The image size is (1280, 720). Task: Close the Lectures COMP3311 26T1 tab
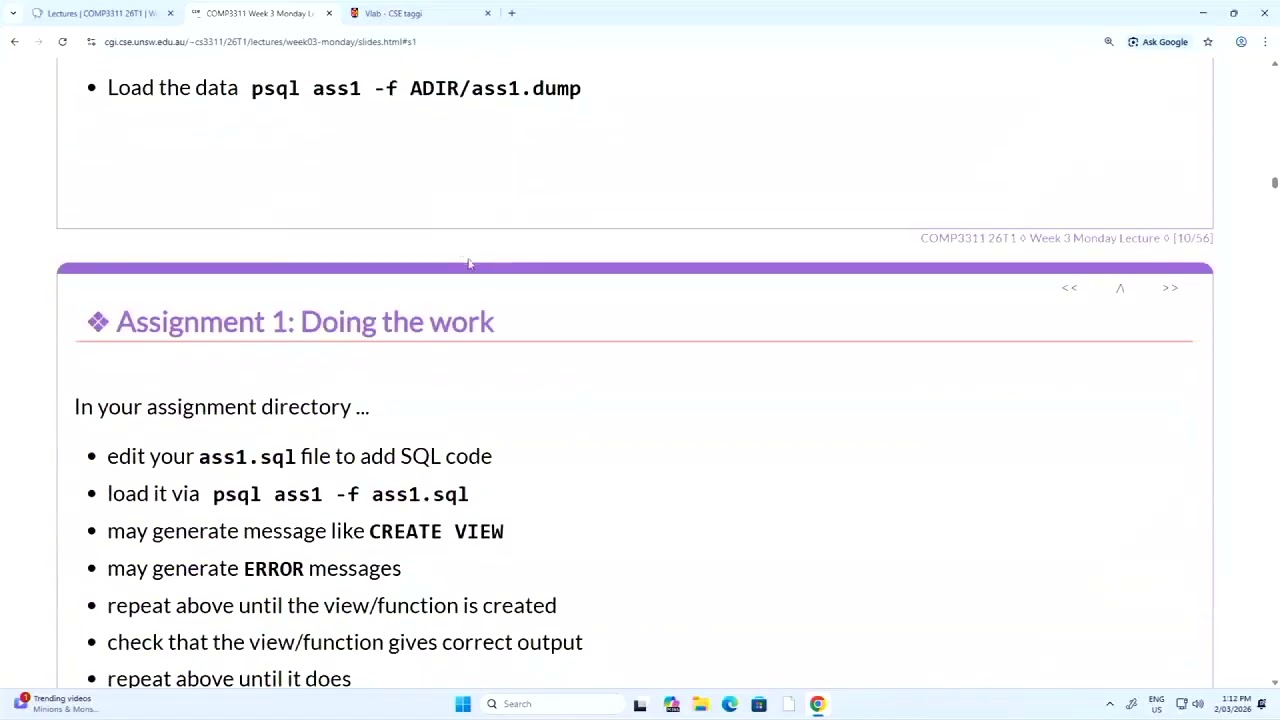click(x=170, y=13)
